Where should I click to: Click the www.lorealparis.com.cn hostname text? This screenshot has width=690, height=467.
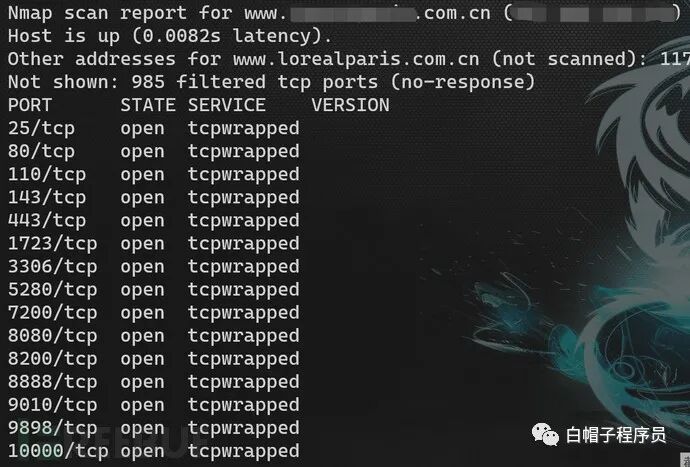[356, 59]
